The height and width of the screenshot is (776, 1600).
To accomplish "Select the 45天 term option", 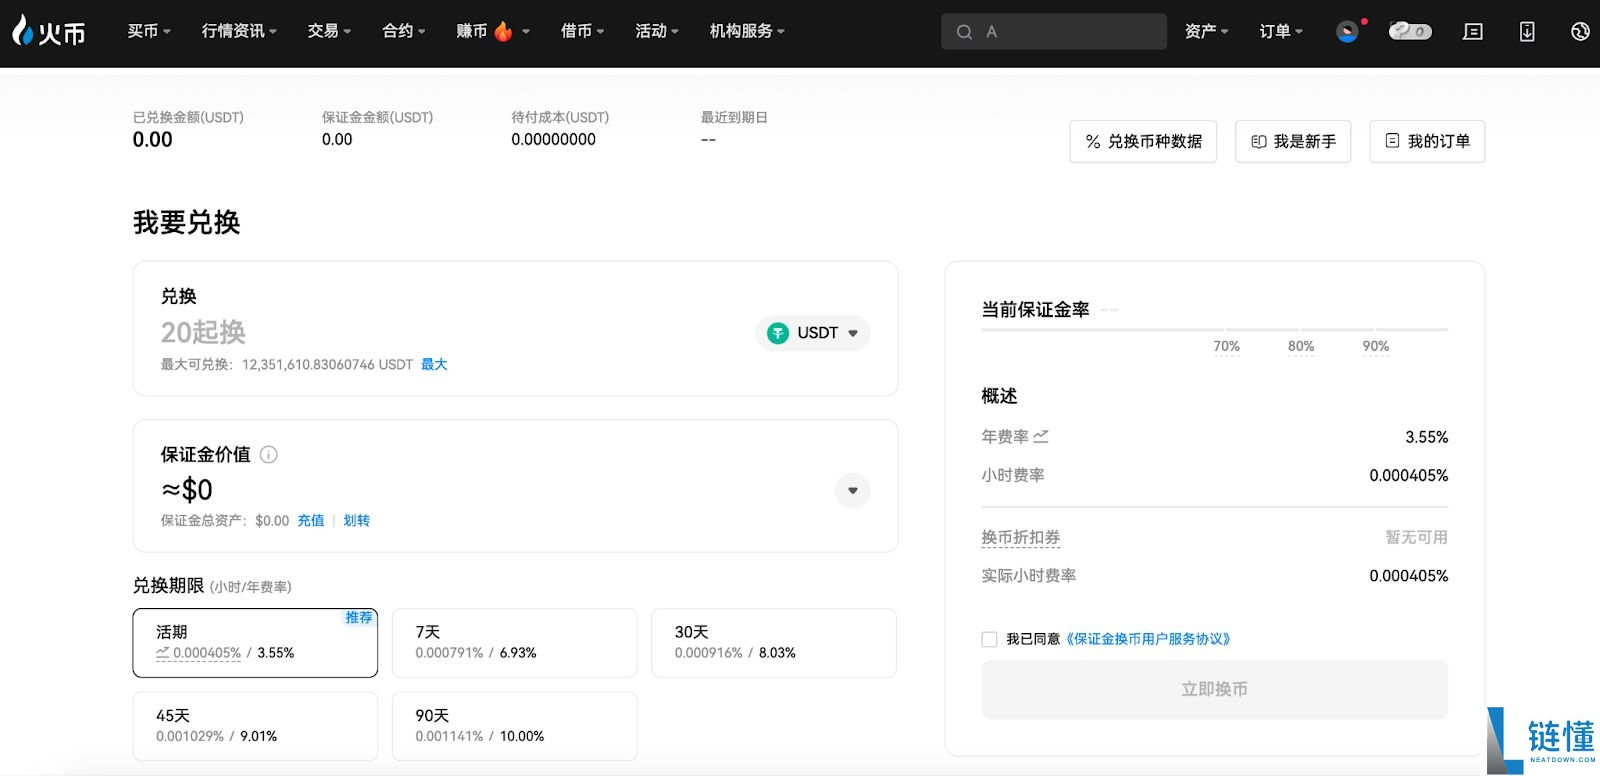I will pos(255,726).
